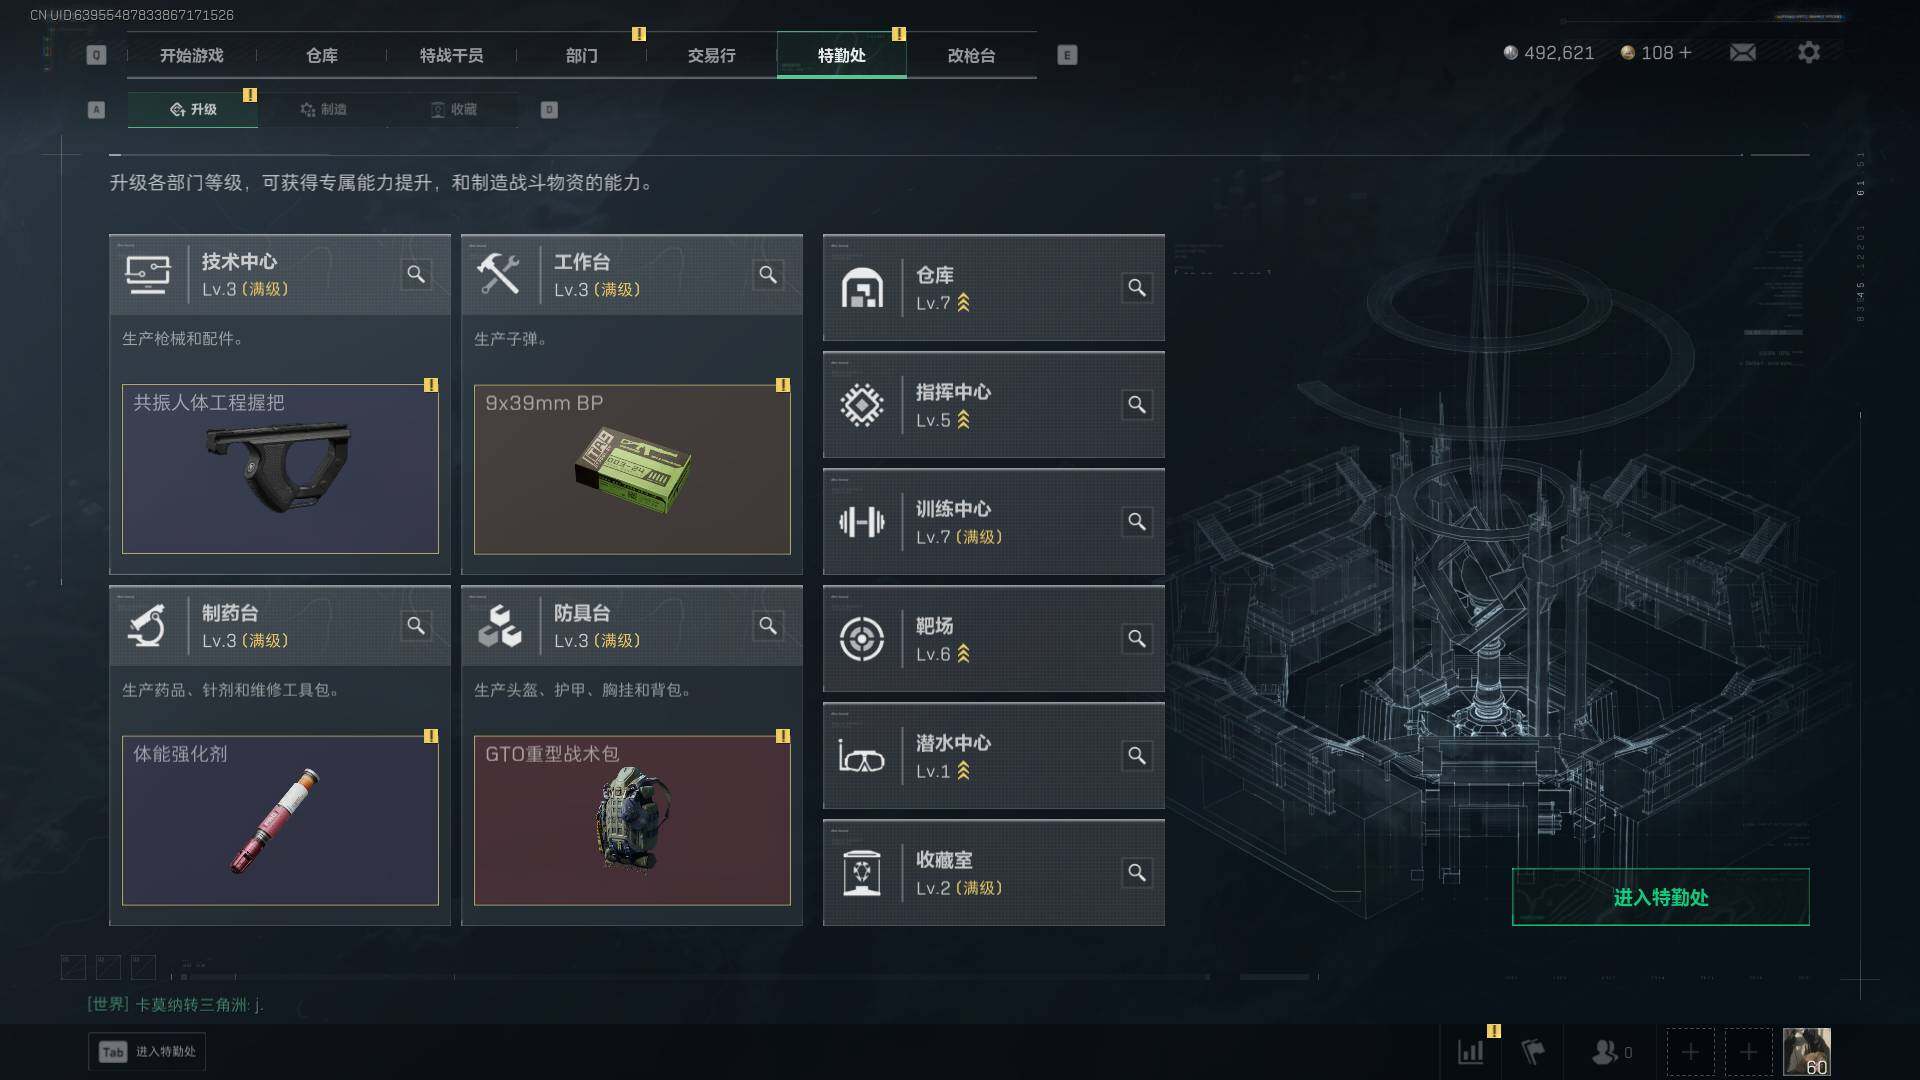Click magnifier icon for 潜水中心
Image resolution: width=1920 pixels, height=1080 pixels.
tap(1137, 756)
